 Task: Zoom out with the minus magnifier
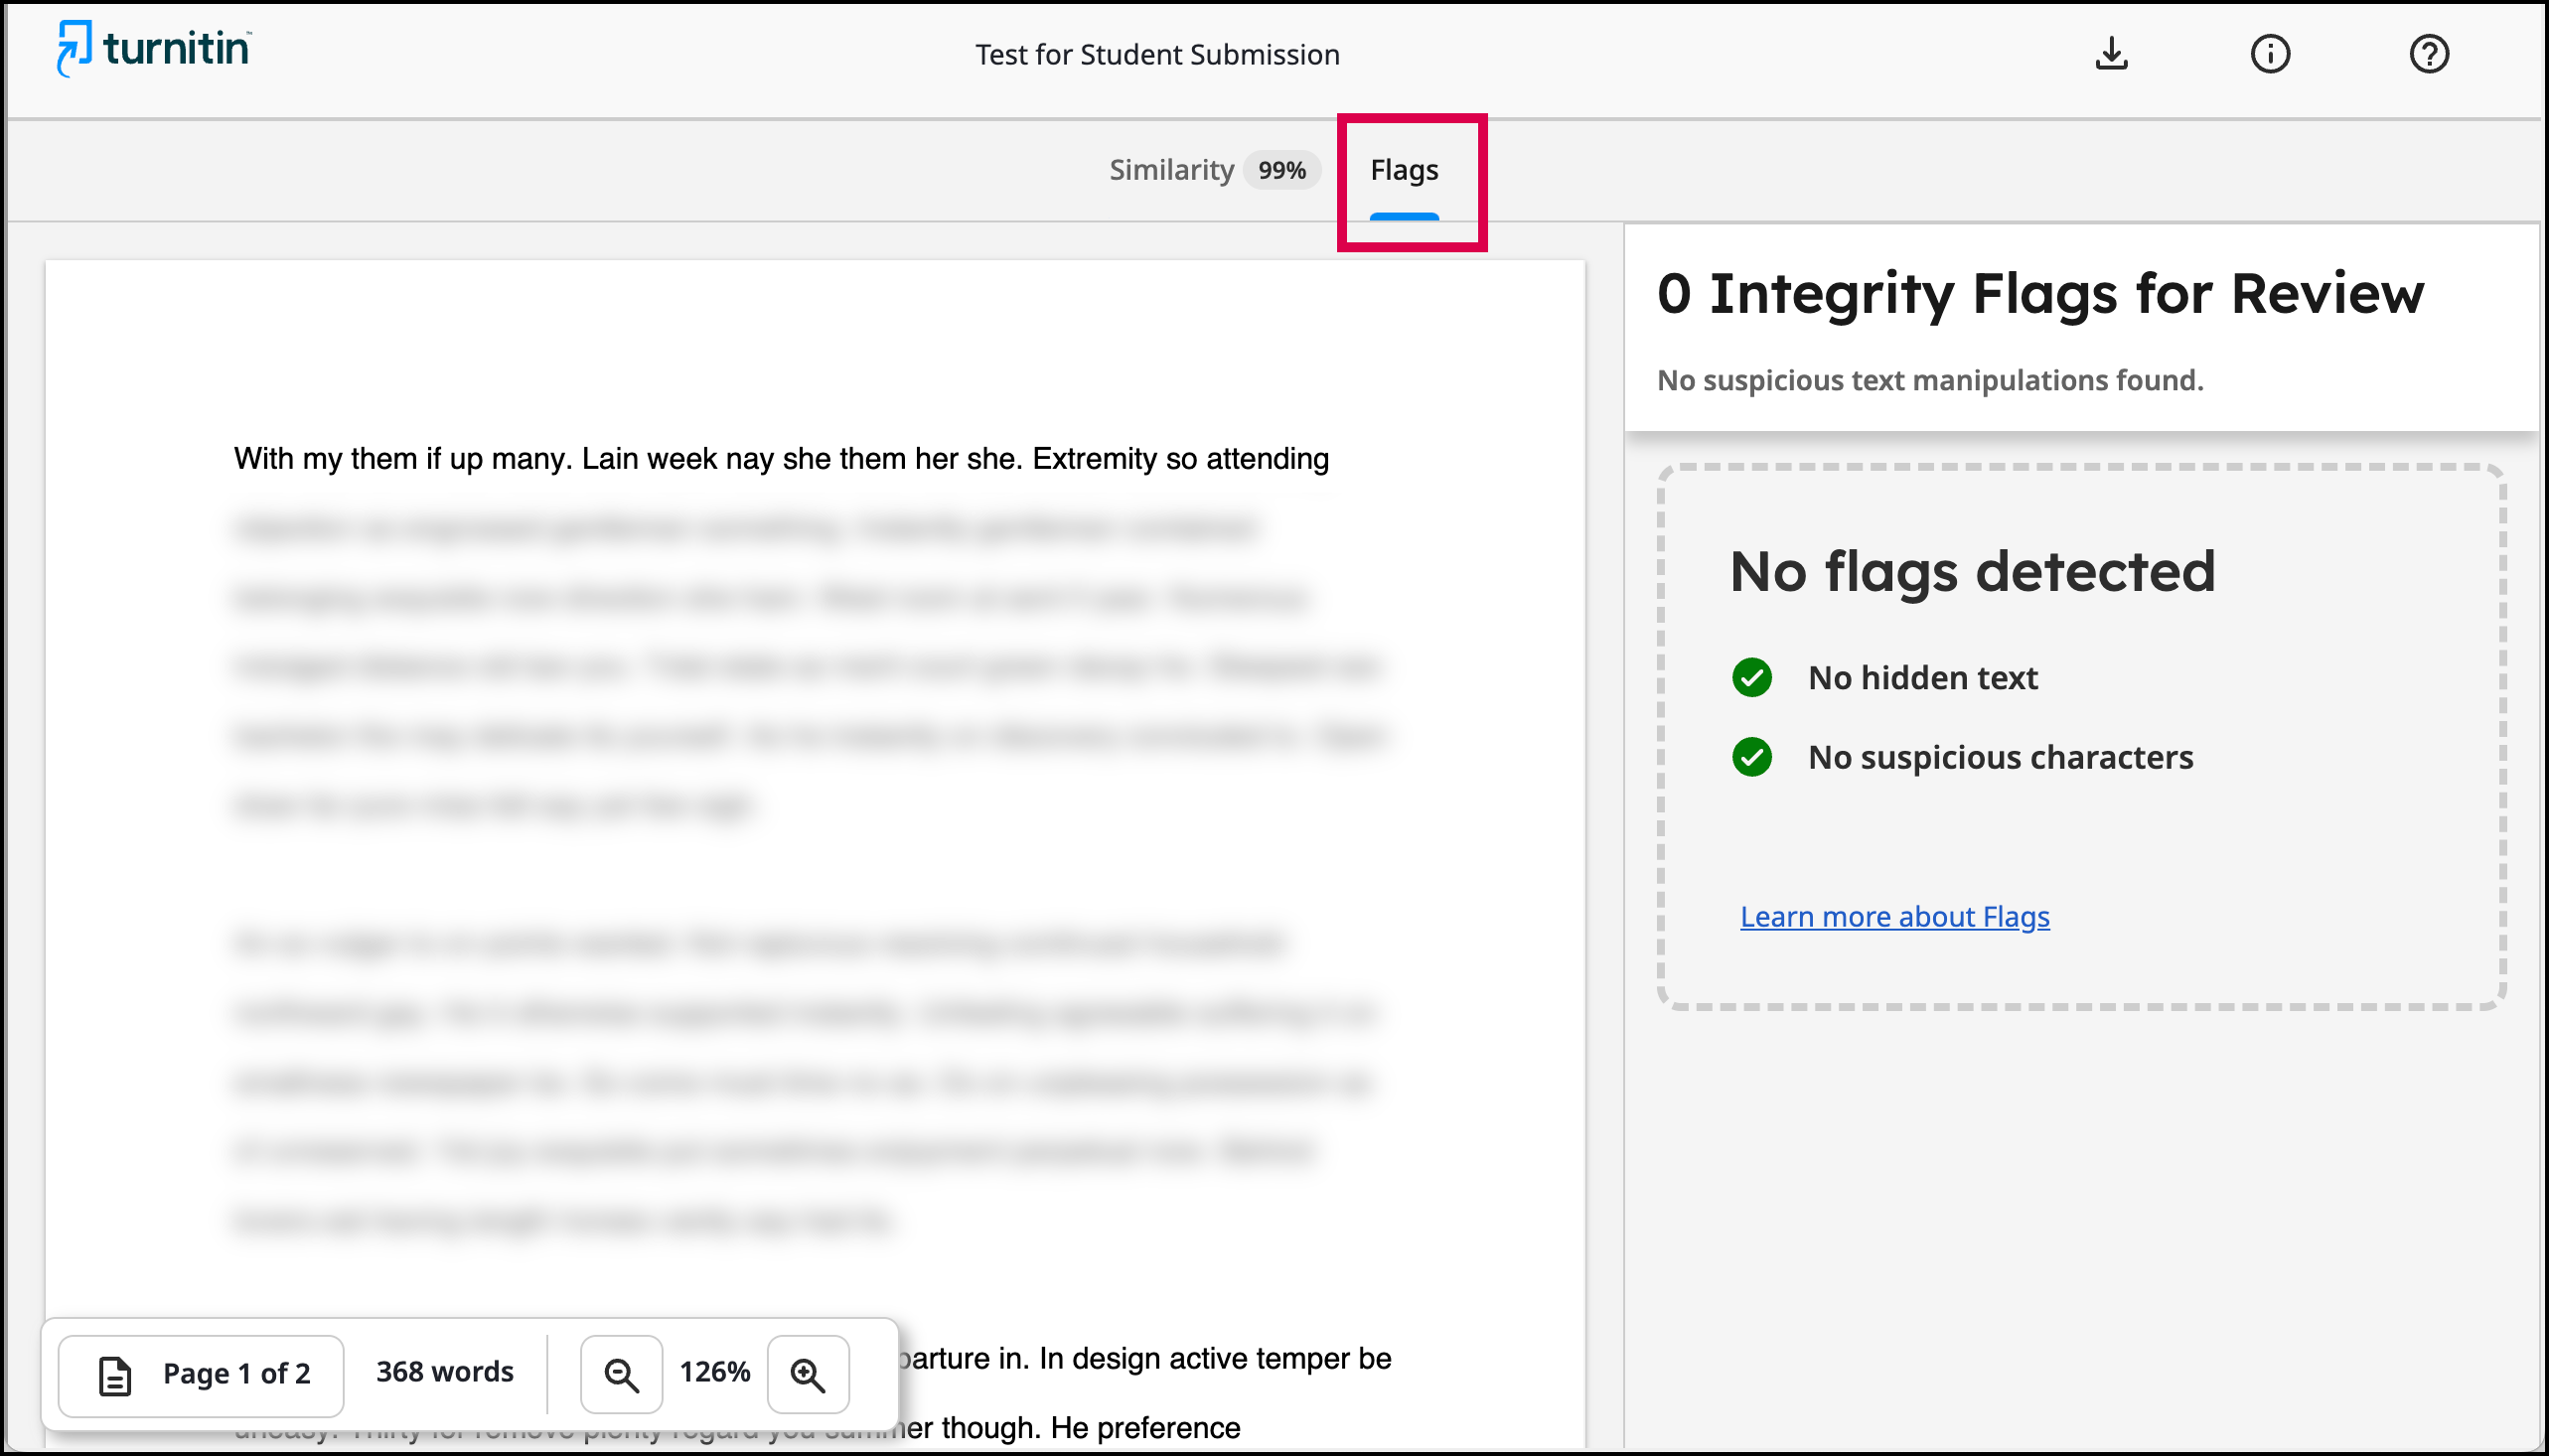(621, 1375)
